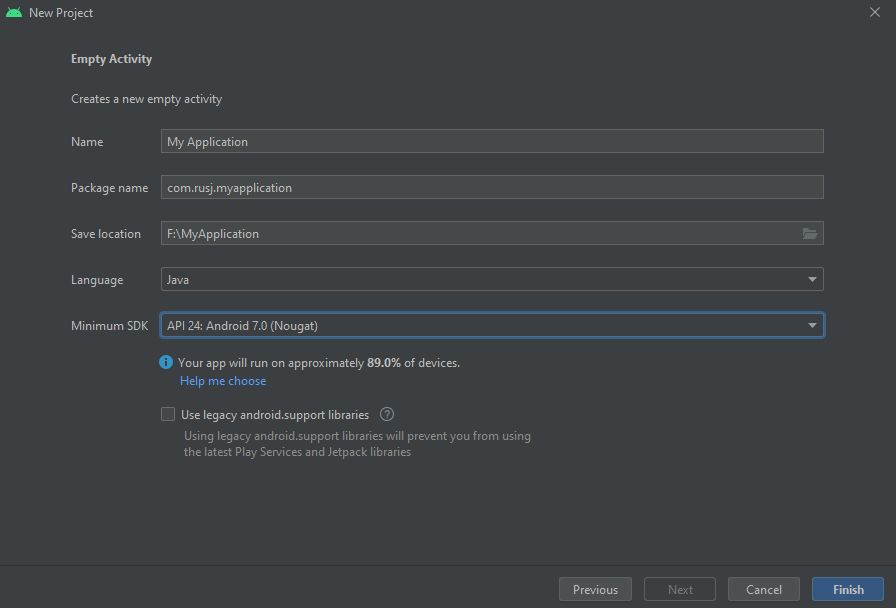
Task: Click the Minimum SDK label
Action: pyautogui.click(x=109, y=326)
